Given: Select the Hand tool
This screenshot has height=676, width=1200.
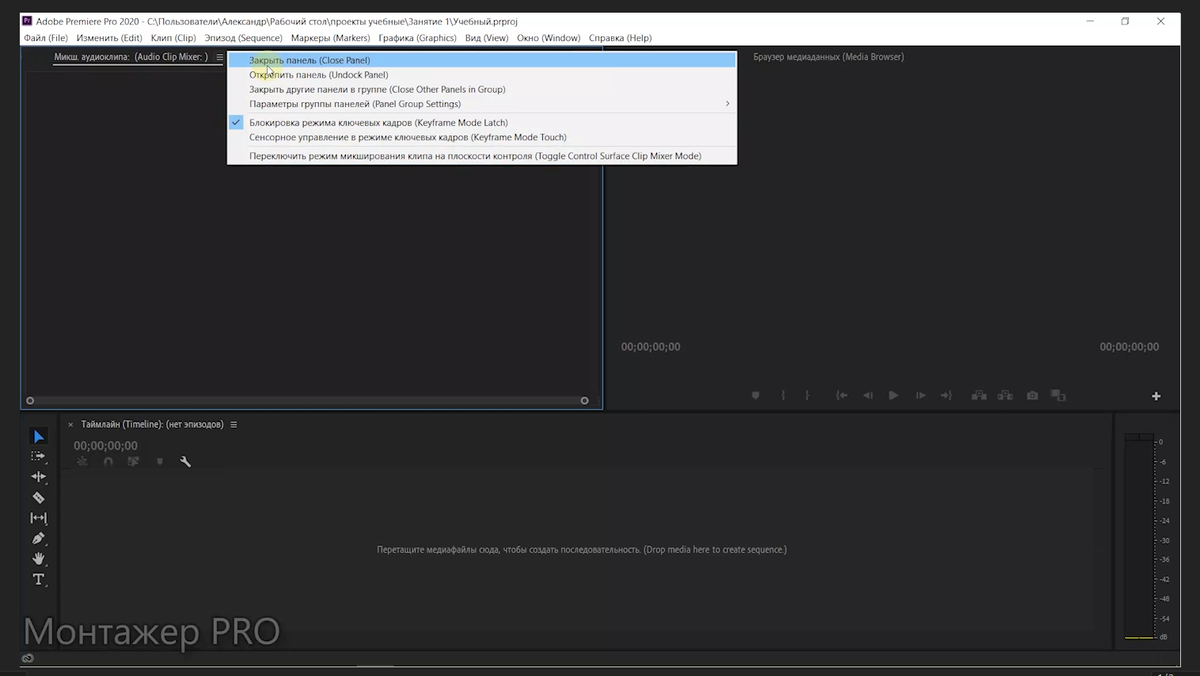Looking at the screenshot, I should 38,559.
